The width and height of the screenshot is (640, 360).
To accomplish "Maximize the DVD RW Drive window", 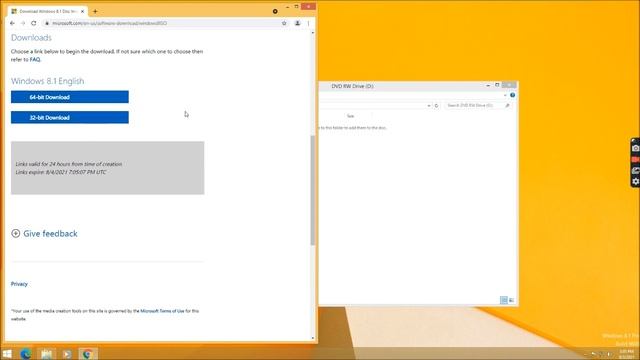I will click(497, 85).
